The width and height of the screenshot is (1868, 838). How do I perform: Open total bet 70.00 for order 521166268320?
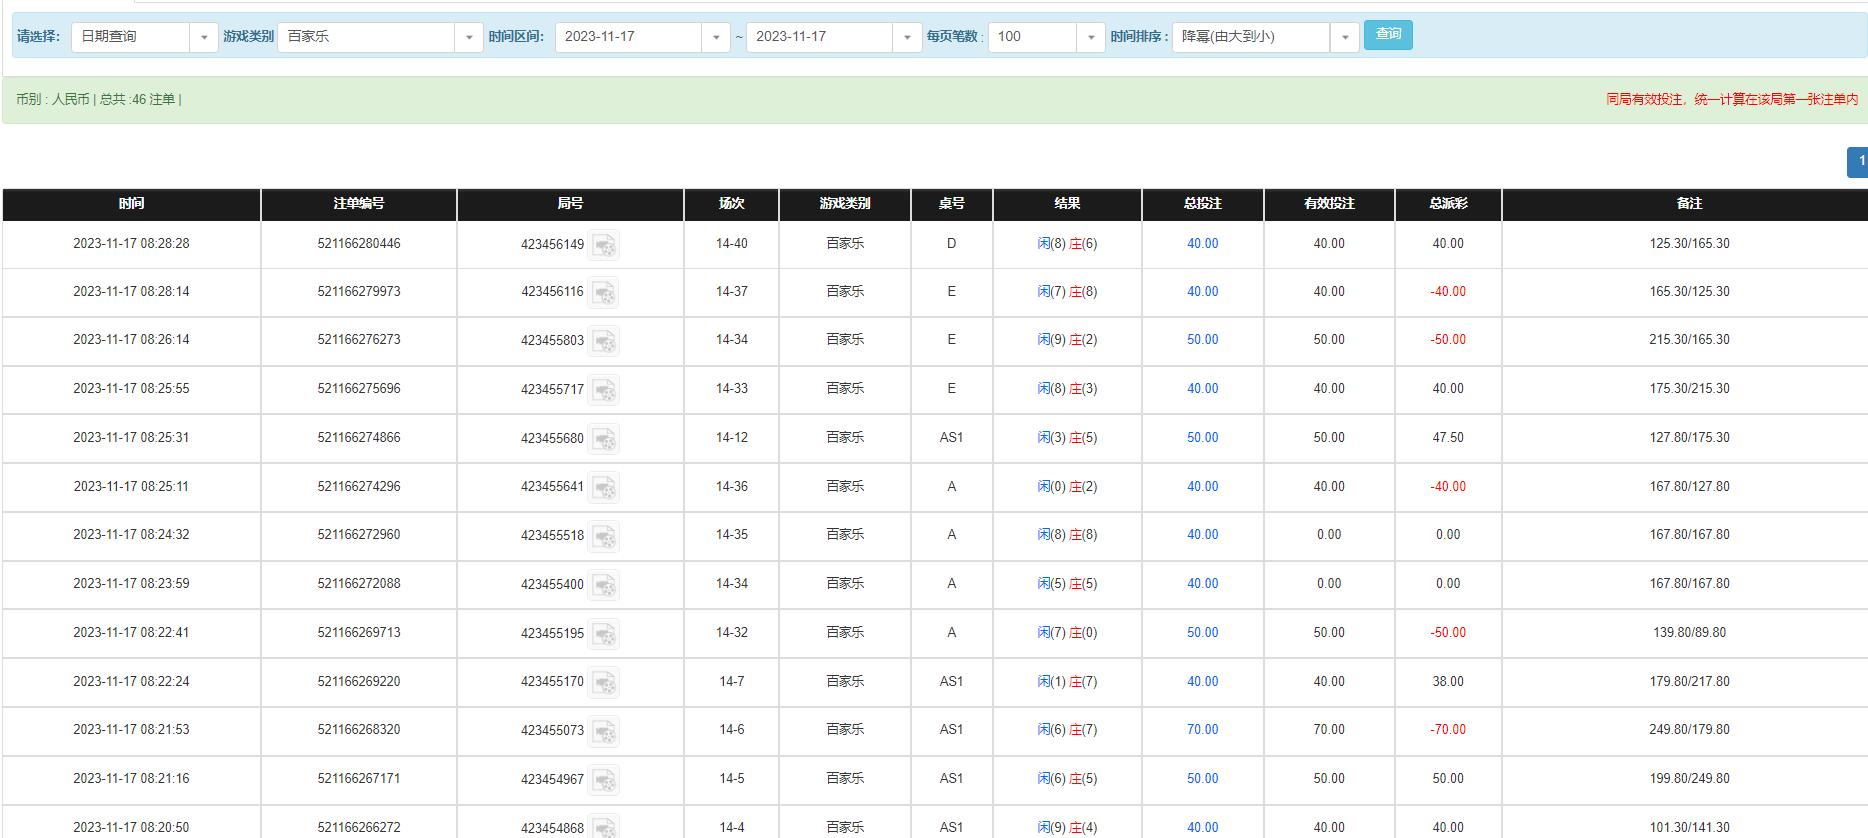1203,730
